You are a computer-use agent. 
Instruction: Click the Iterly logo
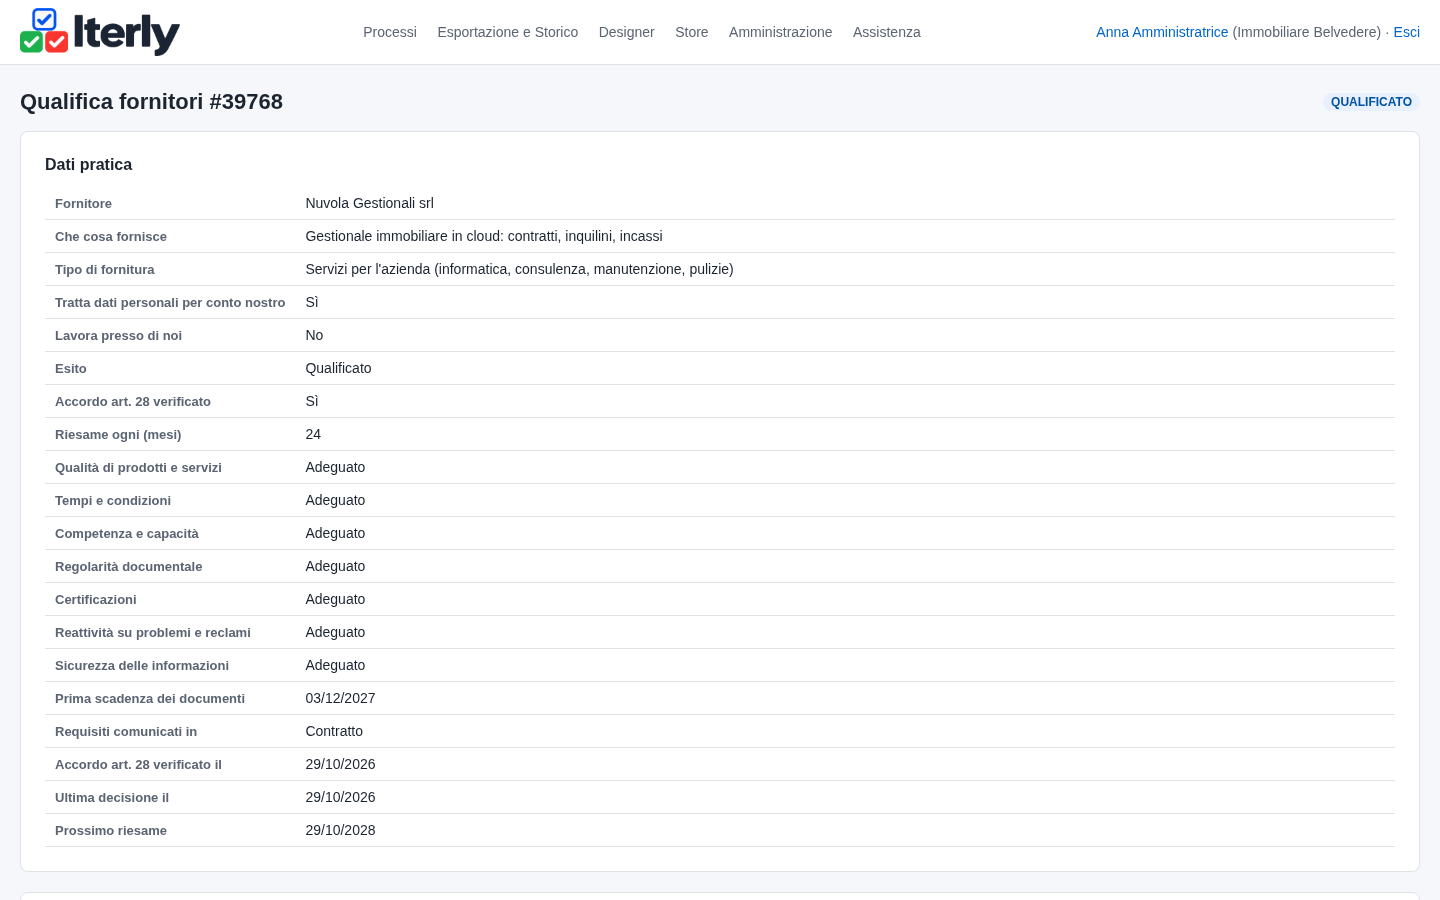click(x=100, y=32)
